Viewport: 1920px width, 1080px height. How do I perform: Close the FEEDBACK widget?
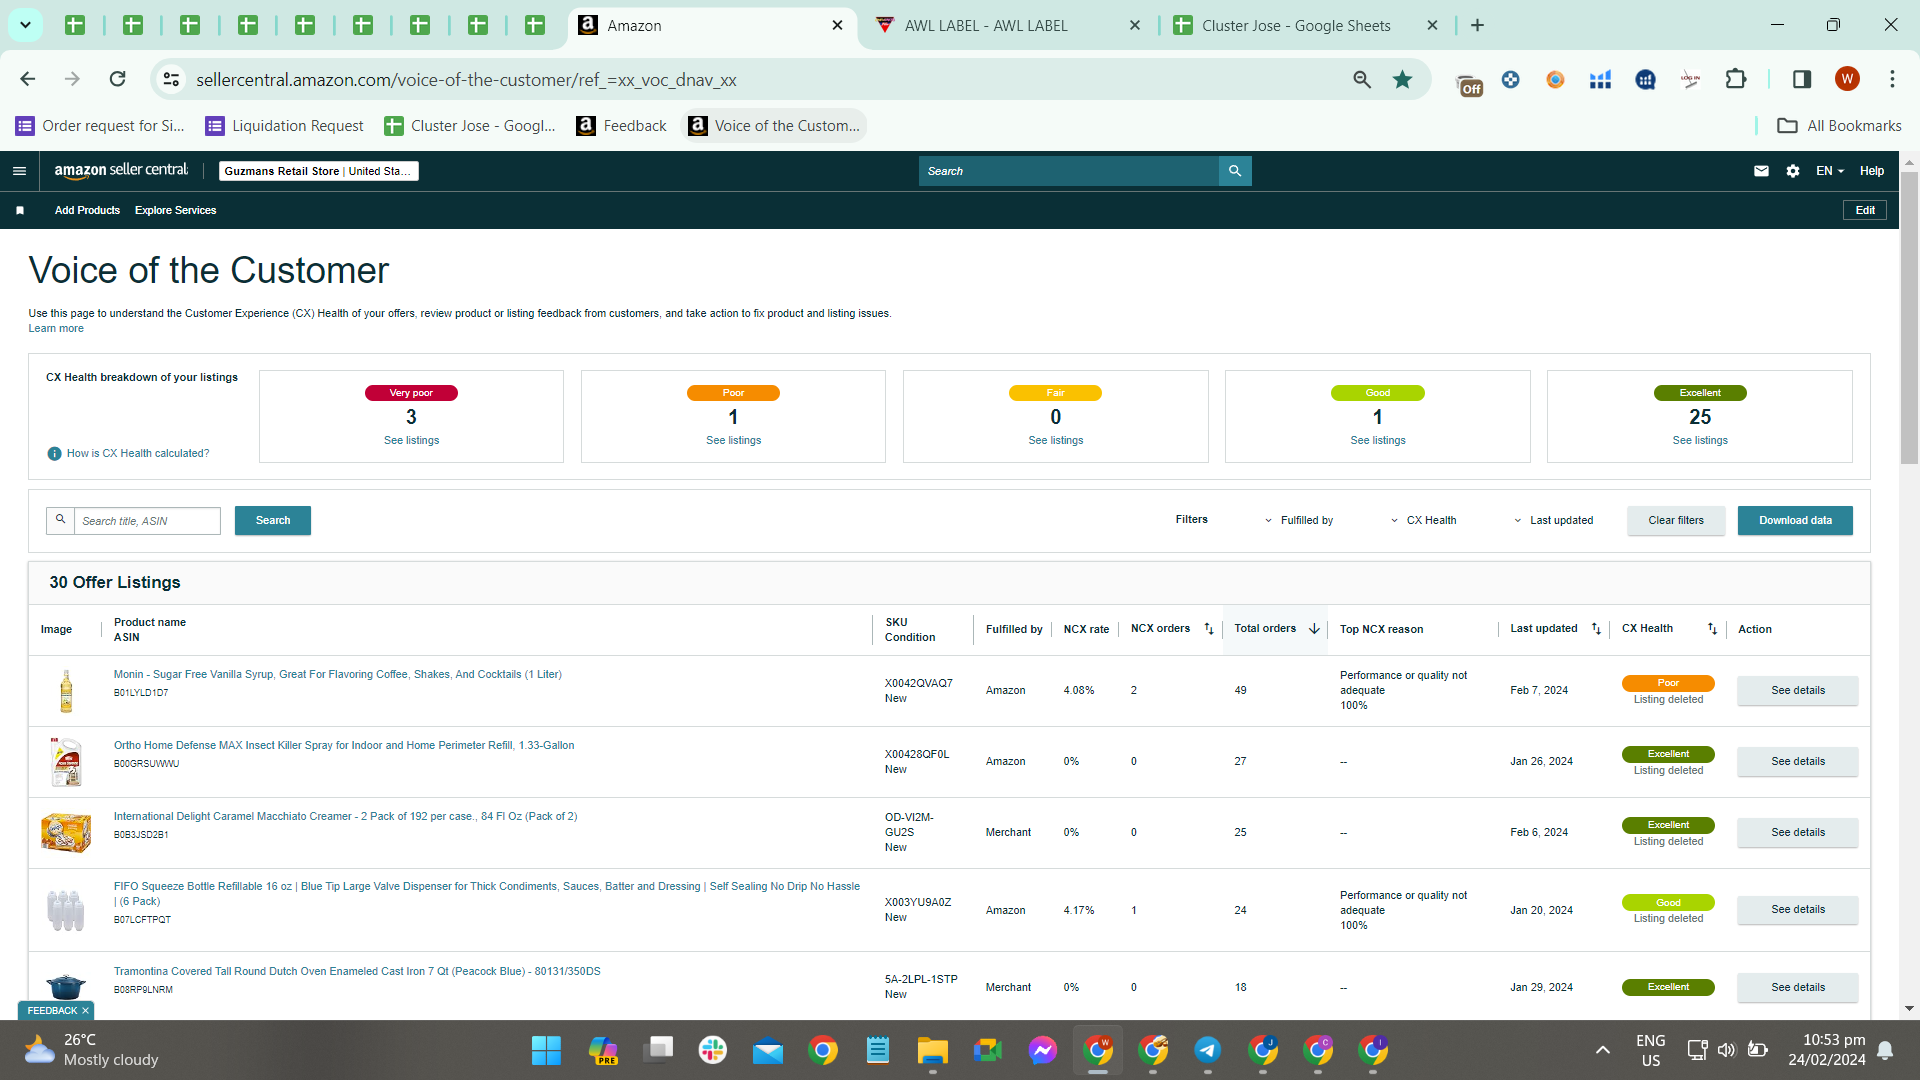point(85,1011)
